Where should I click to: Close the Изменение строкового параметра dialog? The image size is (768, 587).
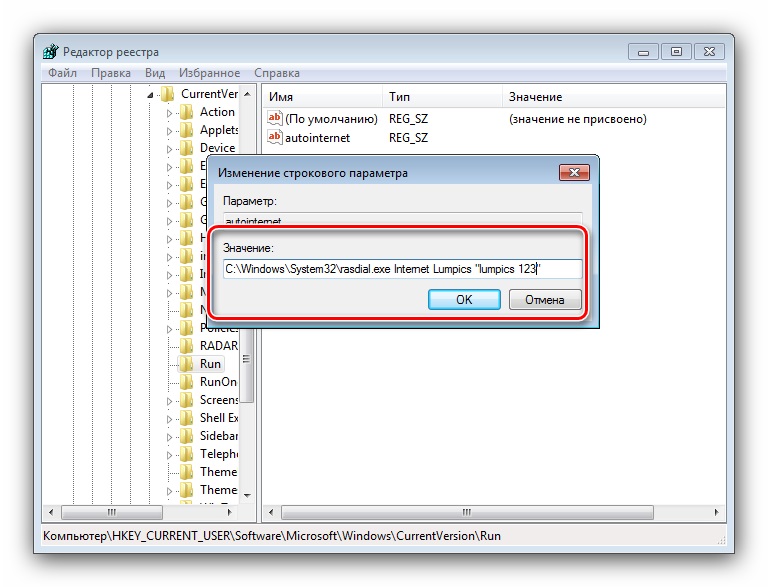pos(574,172)
